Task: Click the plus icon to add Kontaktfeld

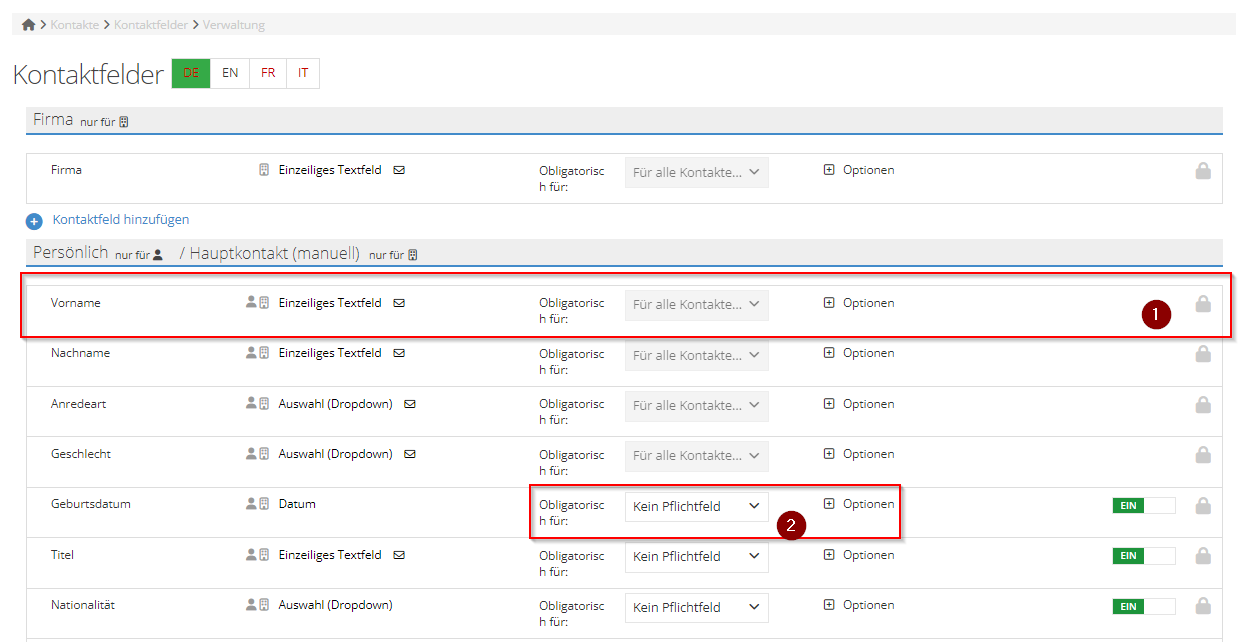Action: coord(34,221)
